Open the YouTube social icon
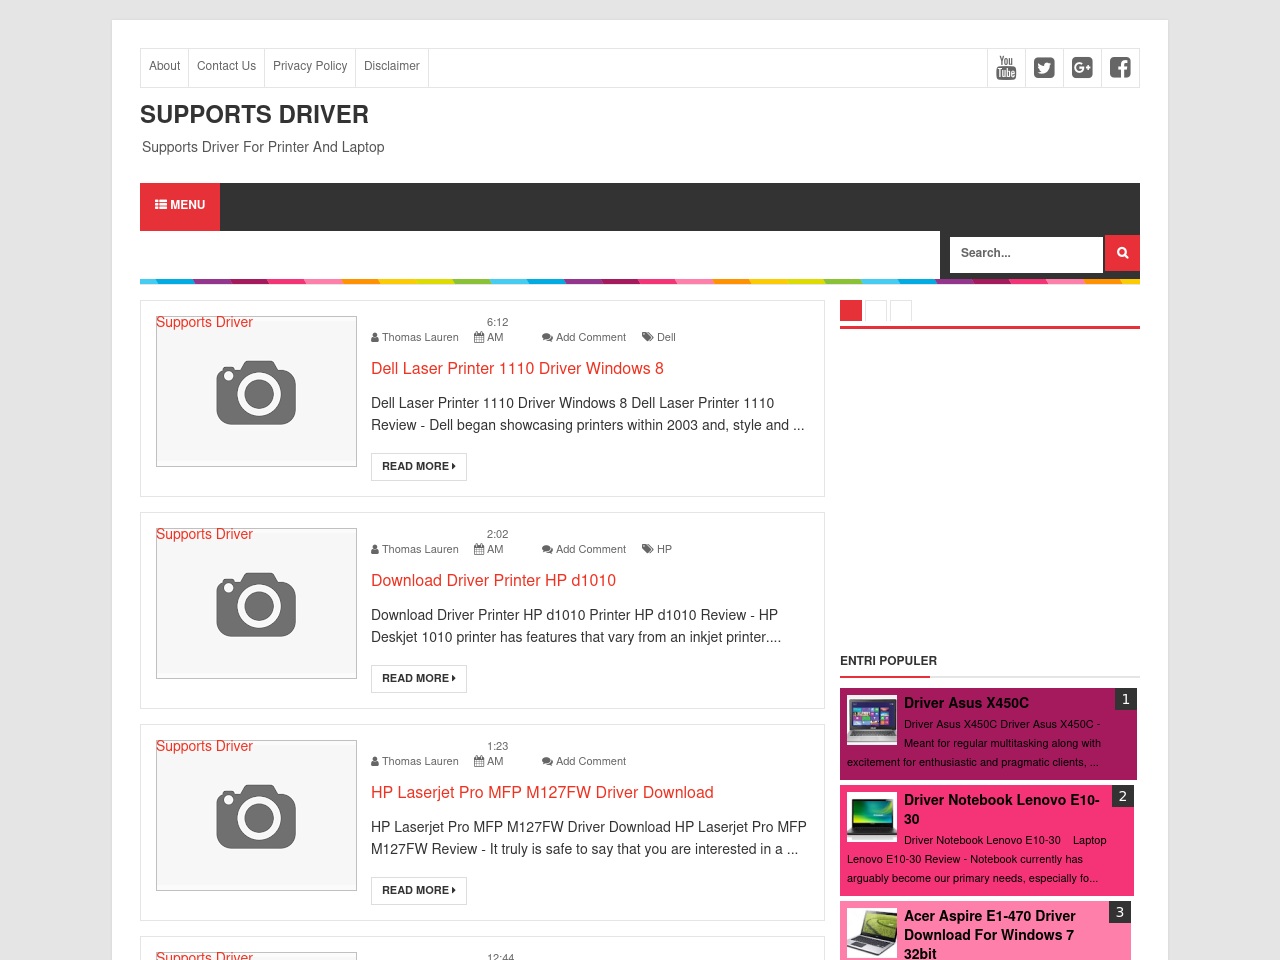 [1006, 68]
